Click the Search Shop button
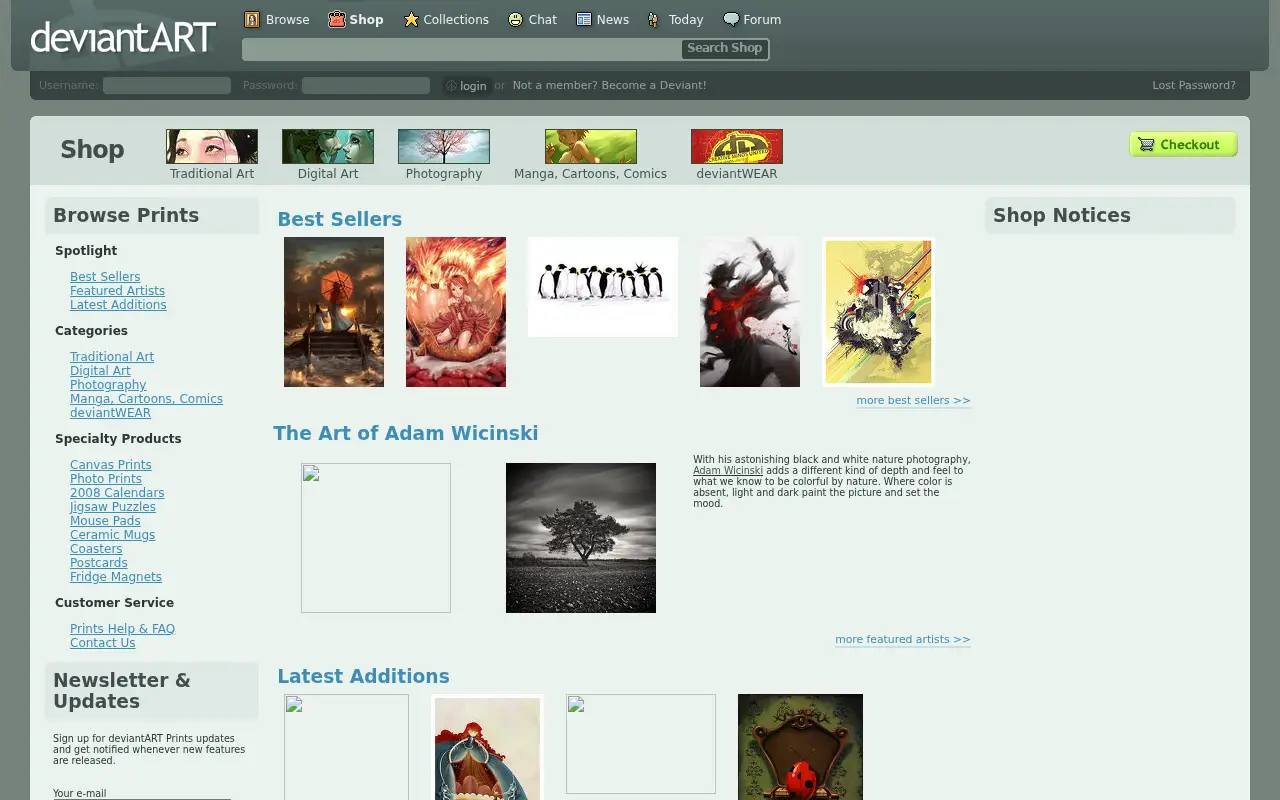The width and height of the screenshot is (1280, 800). coord(724,48)
